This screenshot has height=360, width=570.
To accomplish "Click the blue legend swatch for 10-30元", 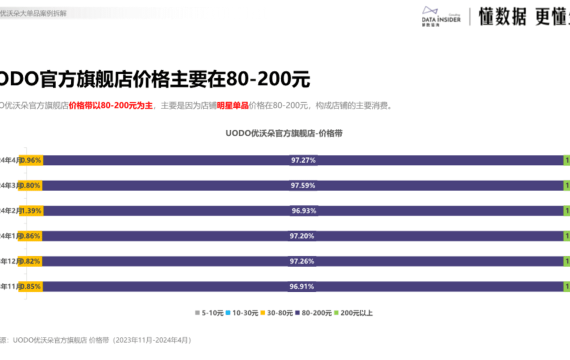I will (x=228, y=313).
